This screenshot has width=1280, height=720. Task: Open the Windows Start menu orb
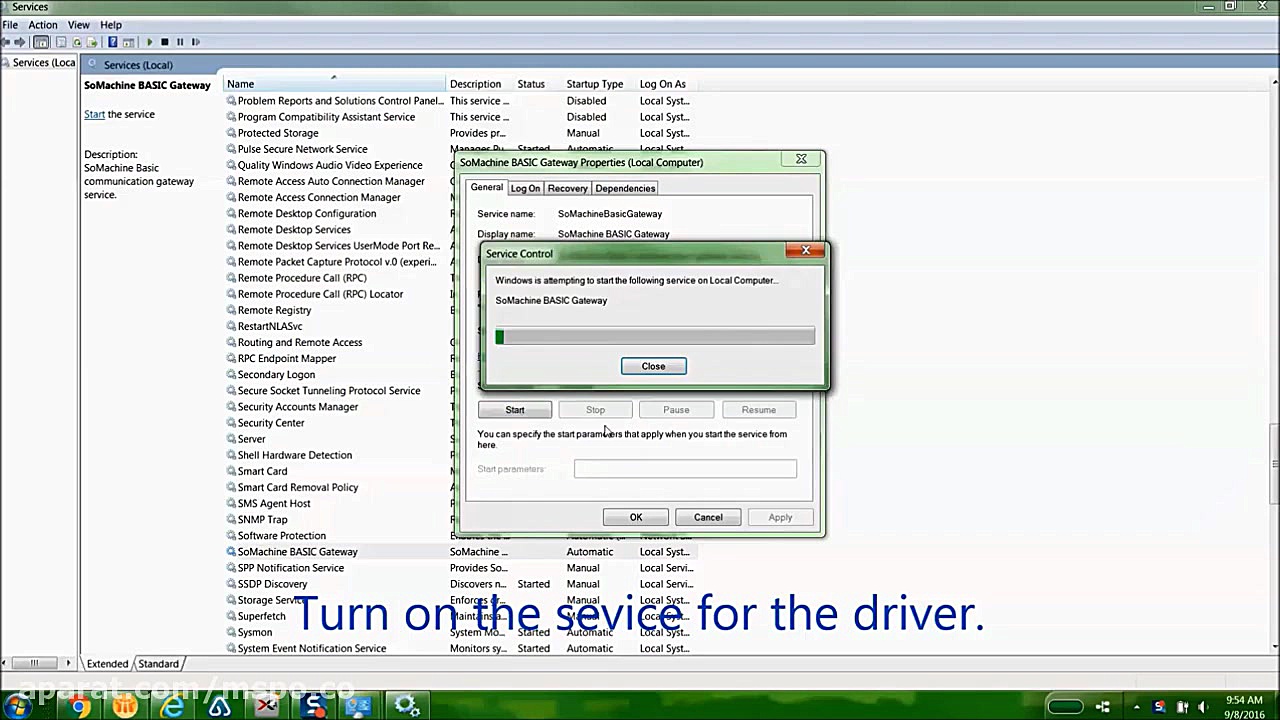click(17, 706)
